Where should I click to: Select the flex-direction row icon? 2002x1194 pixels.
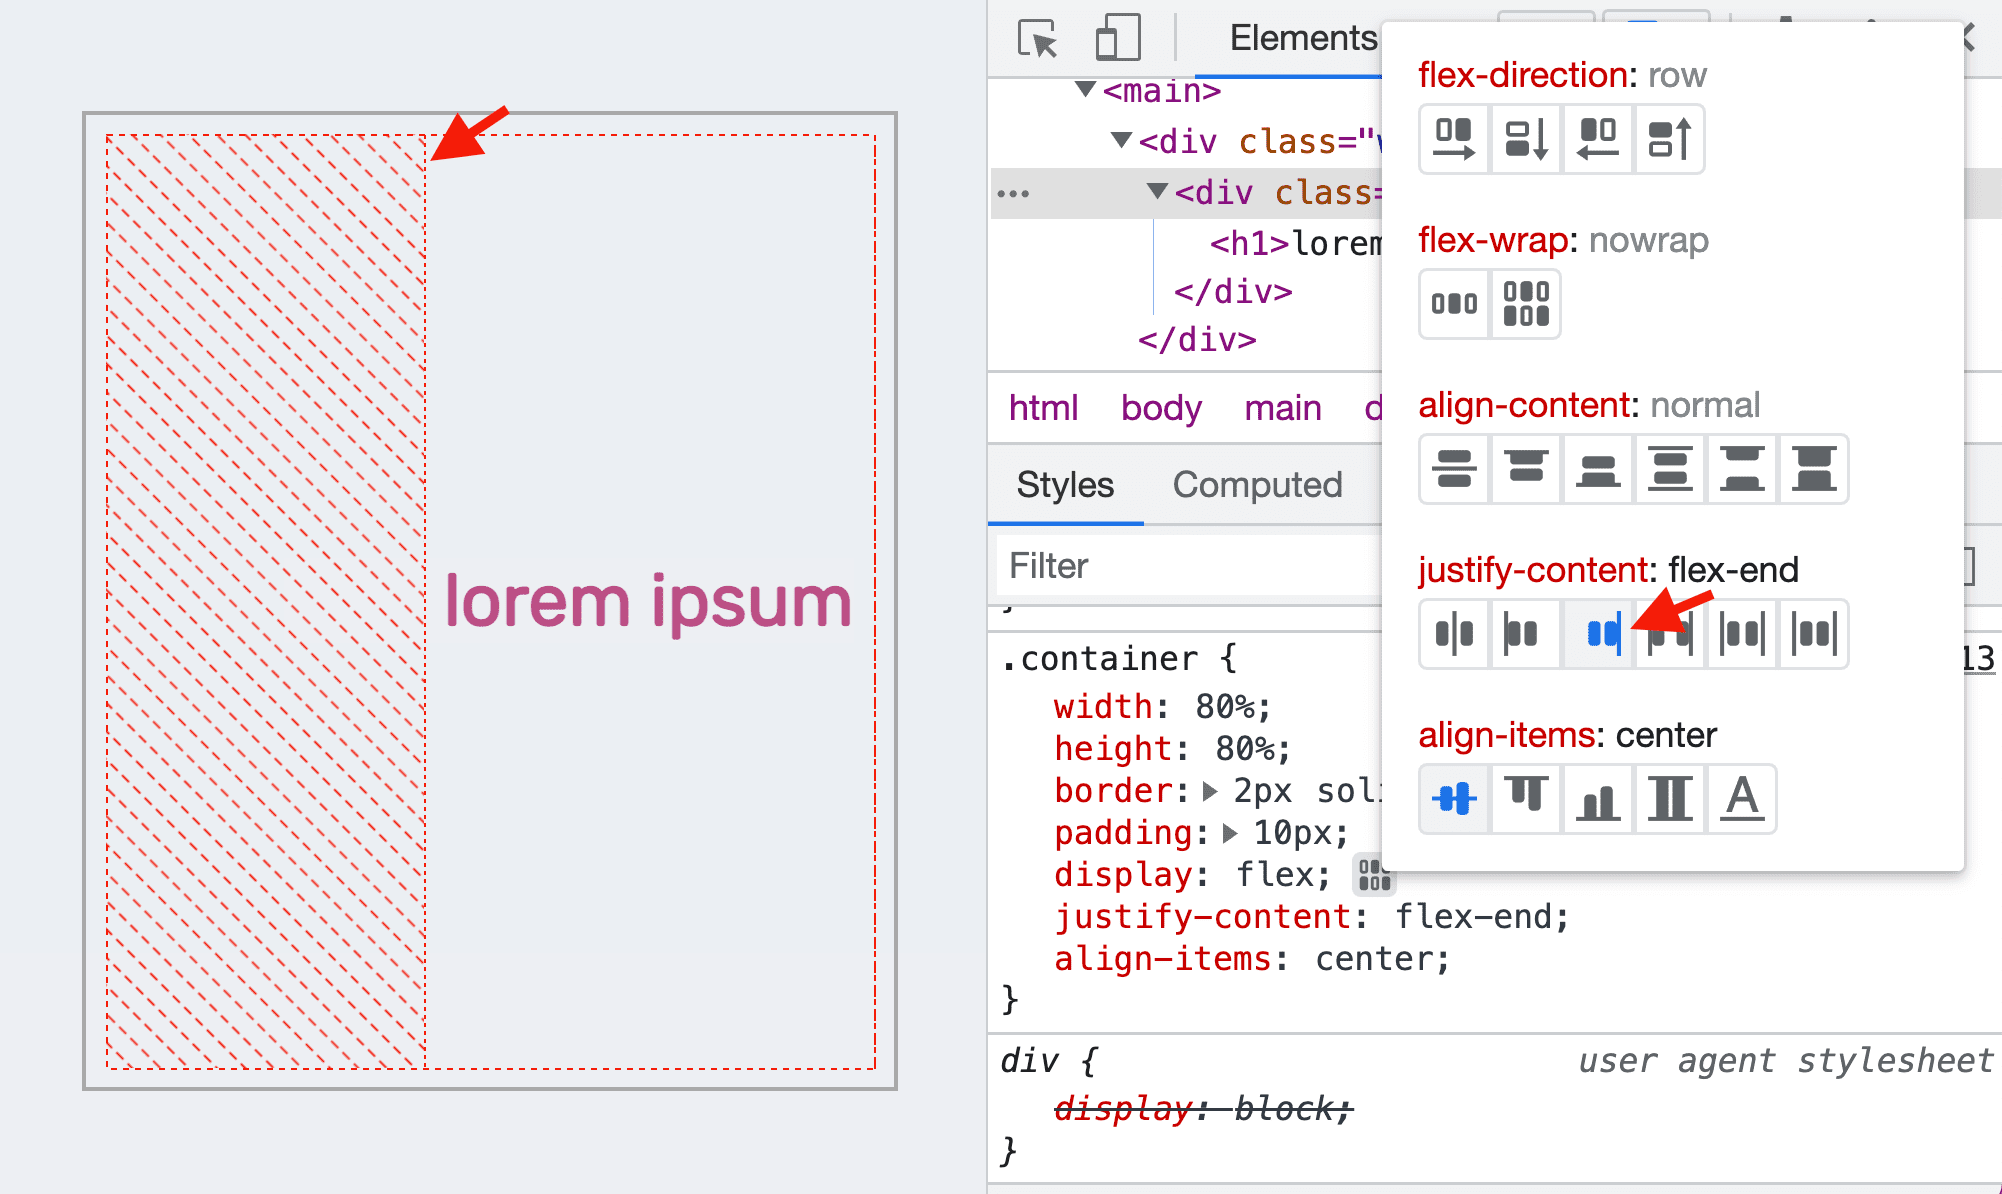1452,138
